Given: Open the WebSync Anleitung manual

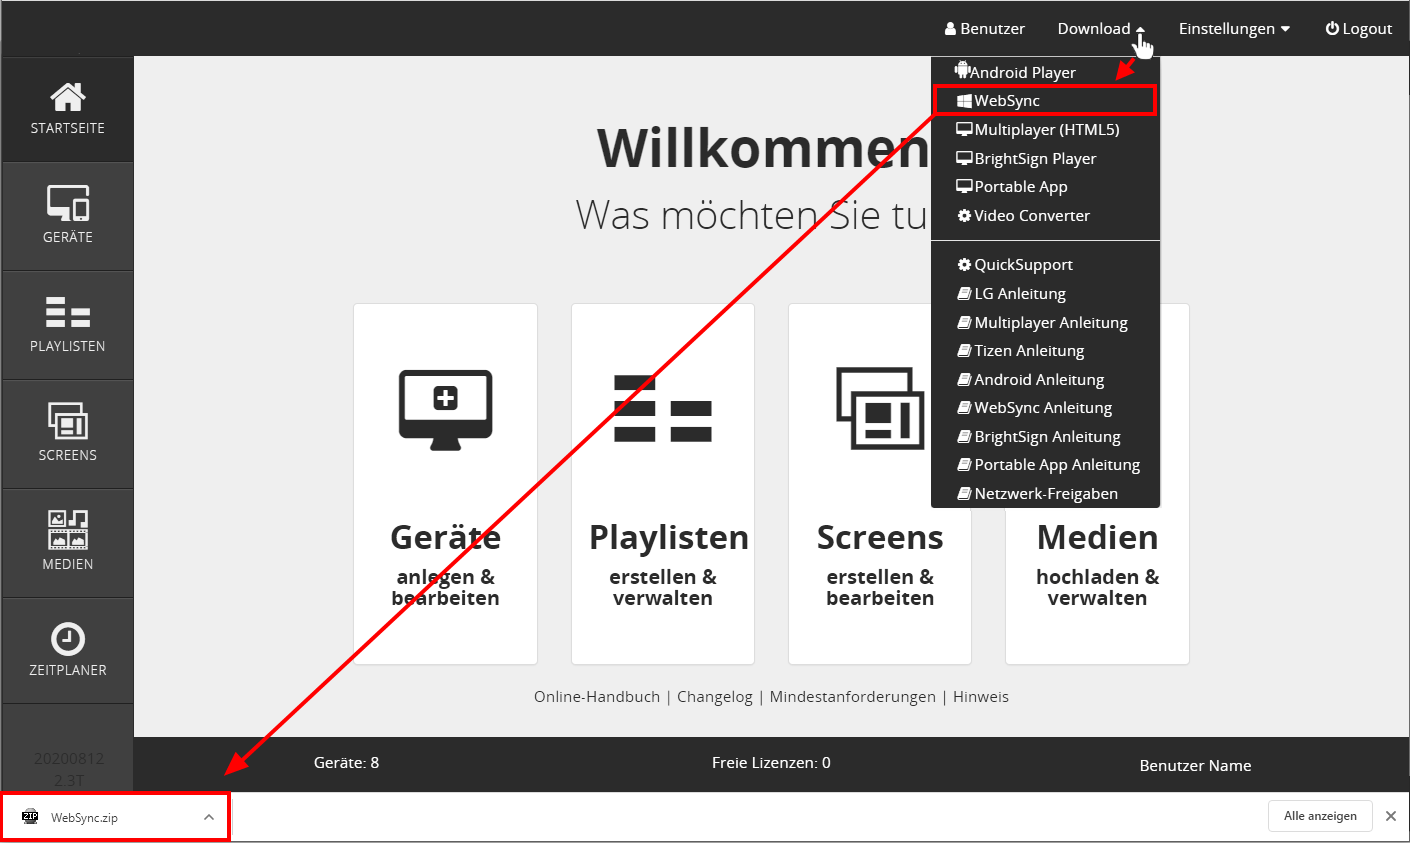Looking at the screenshot, I should (1042, 408).
